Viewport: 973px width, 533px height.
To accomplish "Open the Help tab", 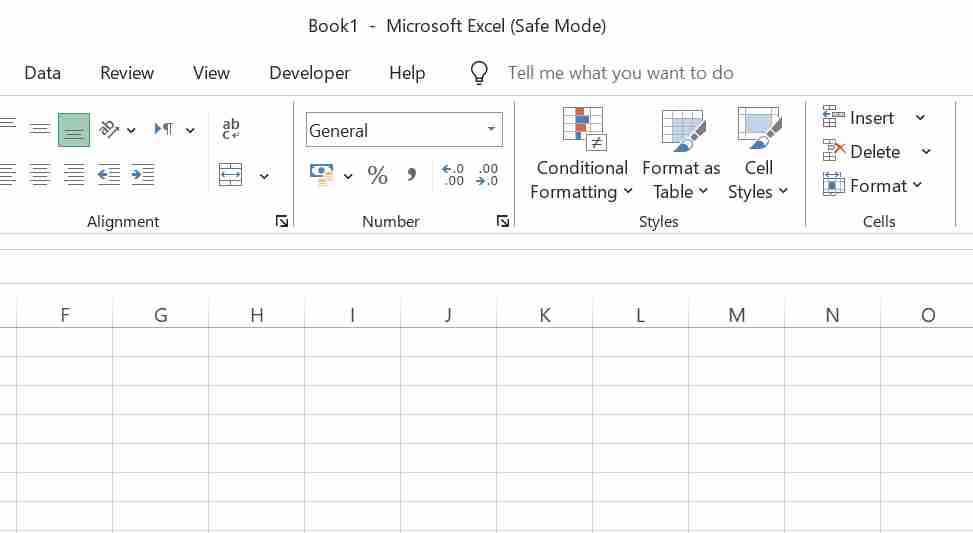I will click(x=407, y=73).
